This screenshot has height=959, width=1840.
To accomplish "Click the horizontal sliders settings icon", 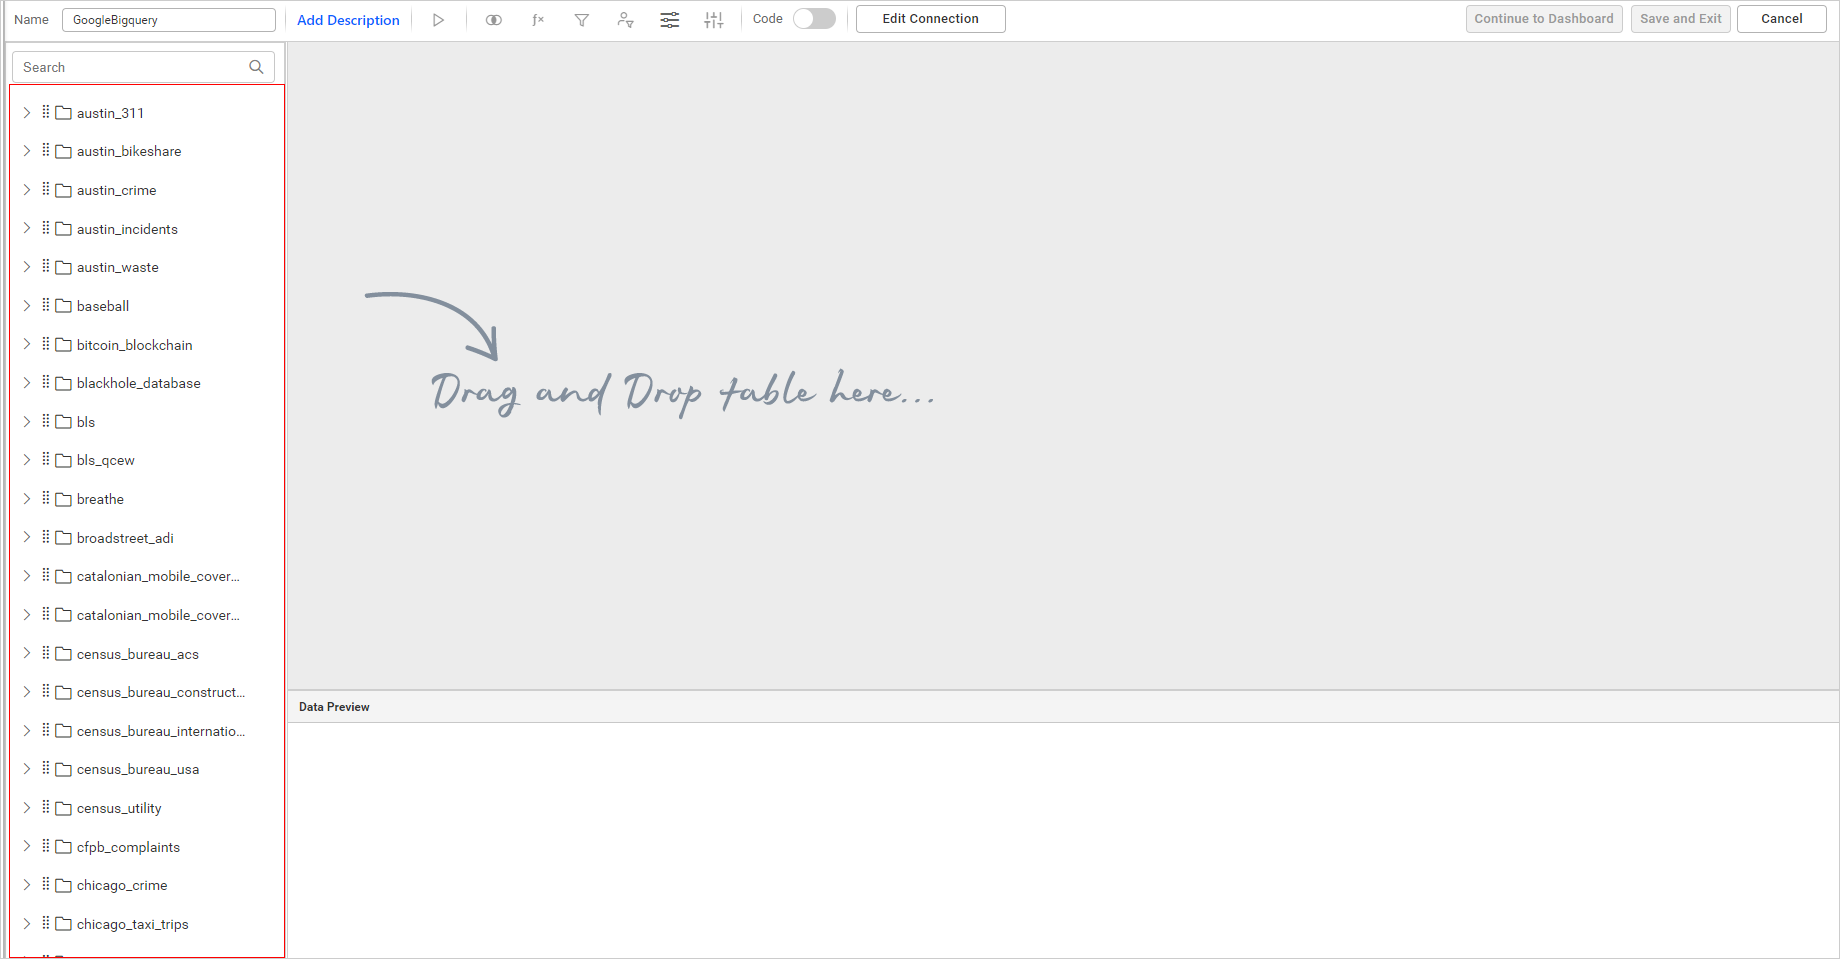I will 669,20.
